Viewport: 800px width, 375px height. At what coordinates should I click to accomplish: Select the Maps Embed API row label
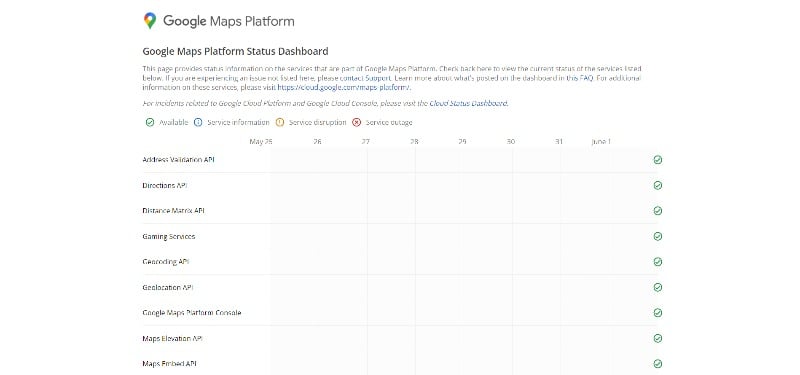169,364
